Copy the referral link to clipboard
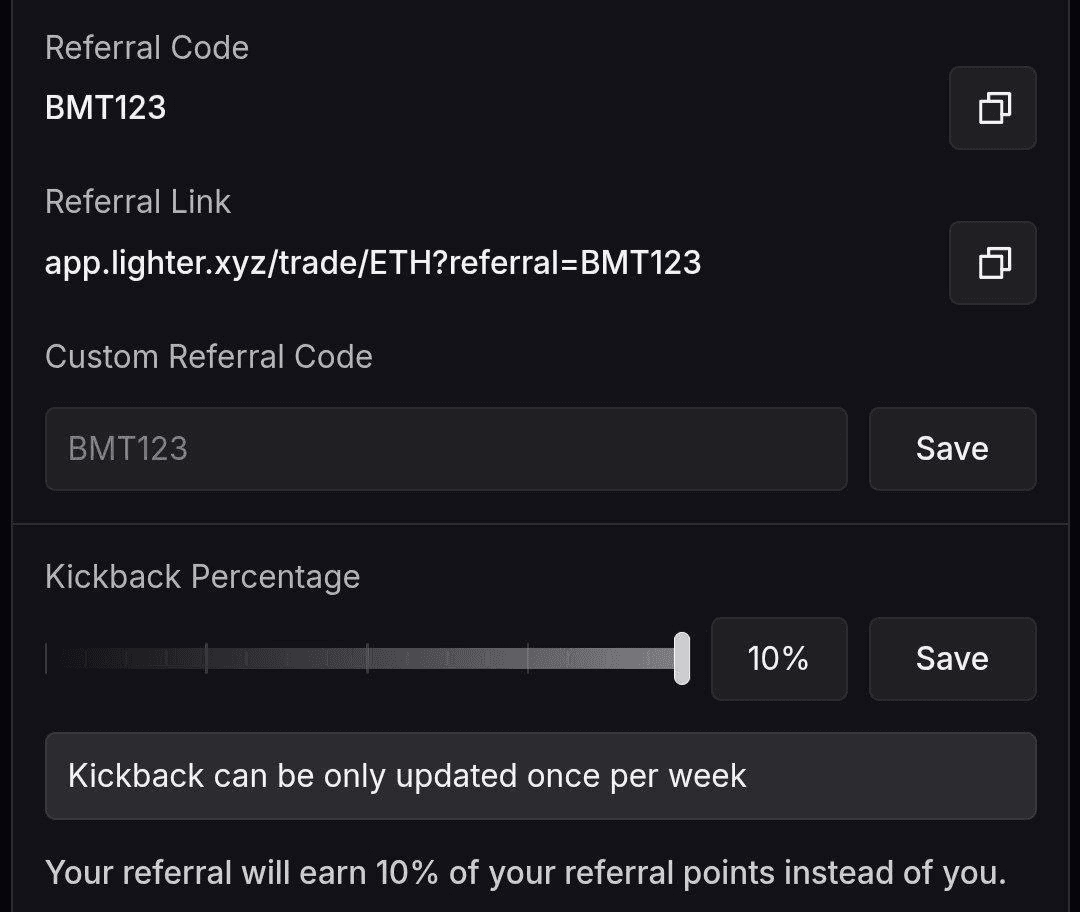This screenshot has height=912, width=1080. click(992, 263)
